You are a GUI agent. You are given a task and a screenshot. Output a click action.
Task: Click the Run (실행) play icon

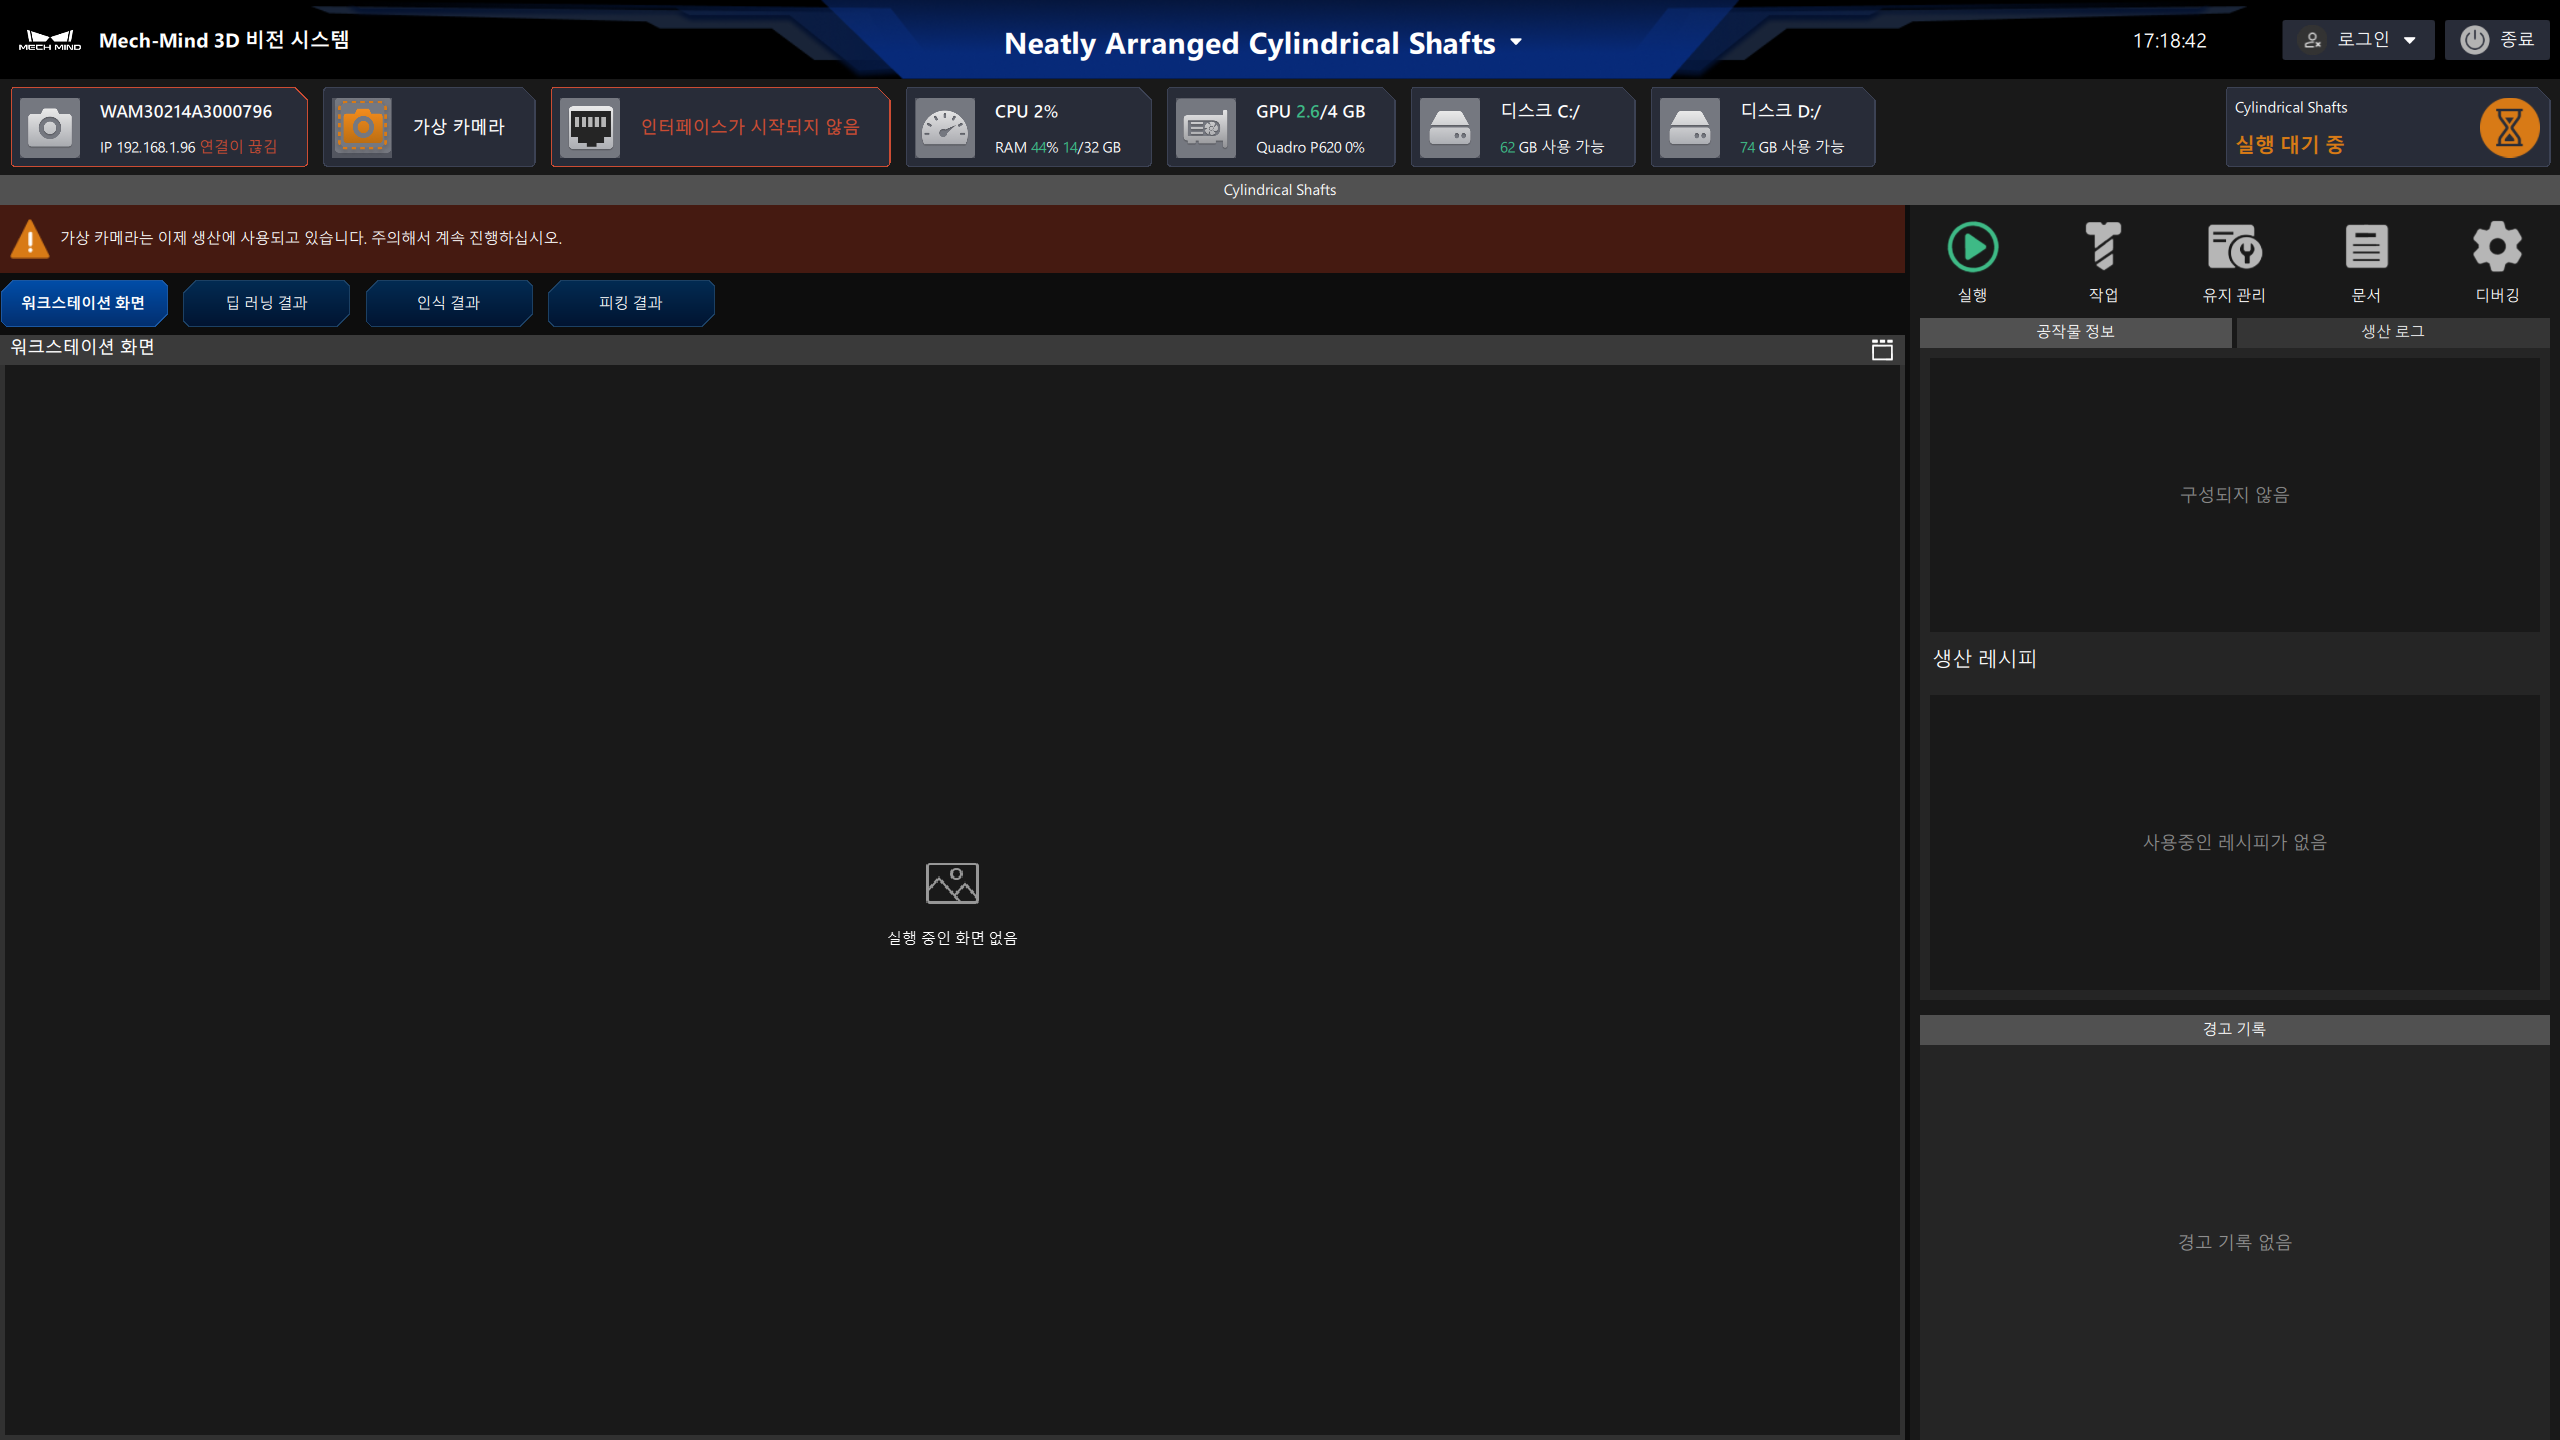[x=1972, y=247]
